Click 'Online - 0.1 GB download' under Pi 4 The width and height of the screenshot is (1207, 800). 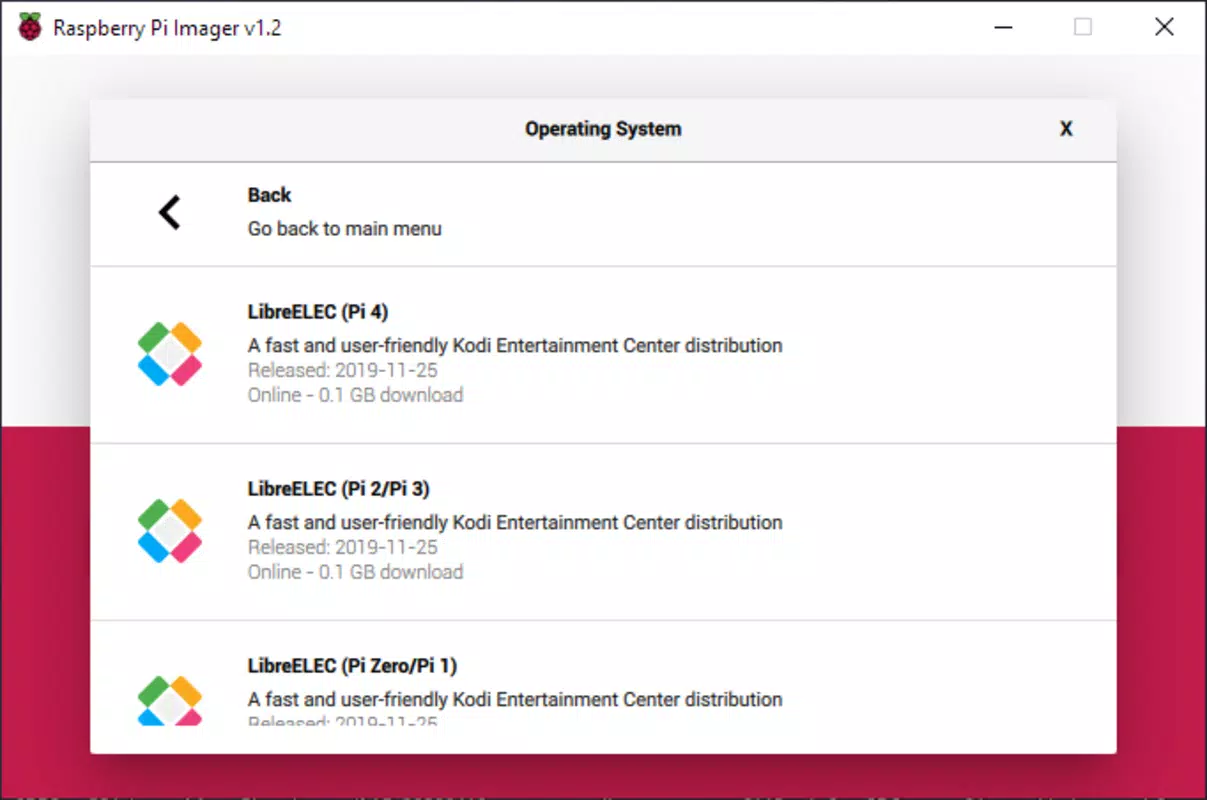pos(356,395)
